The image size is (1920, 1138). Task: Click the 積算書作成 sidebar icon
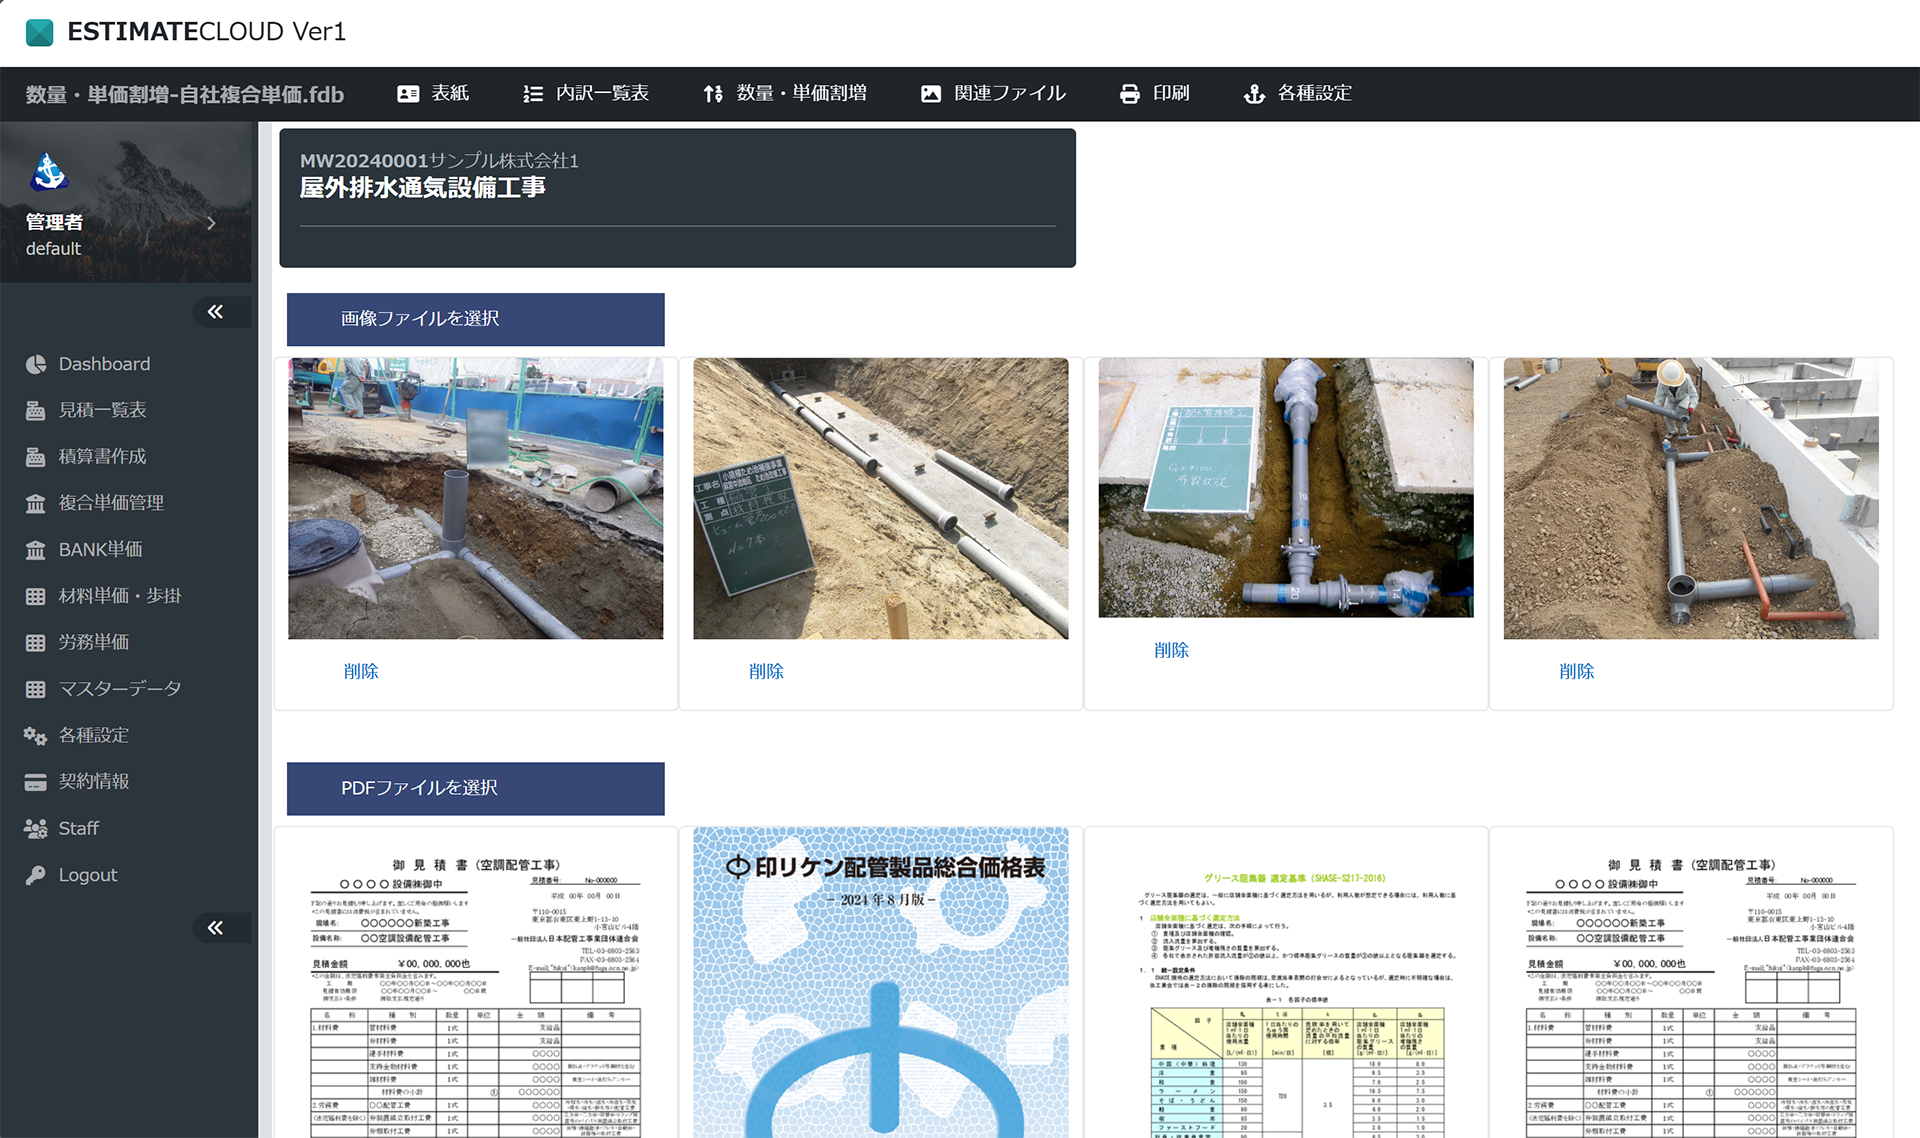pyautogui.click(x=36, y=458)
